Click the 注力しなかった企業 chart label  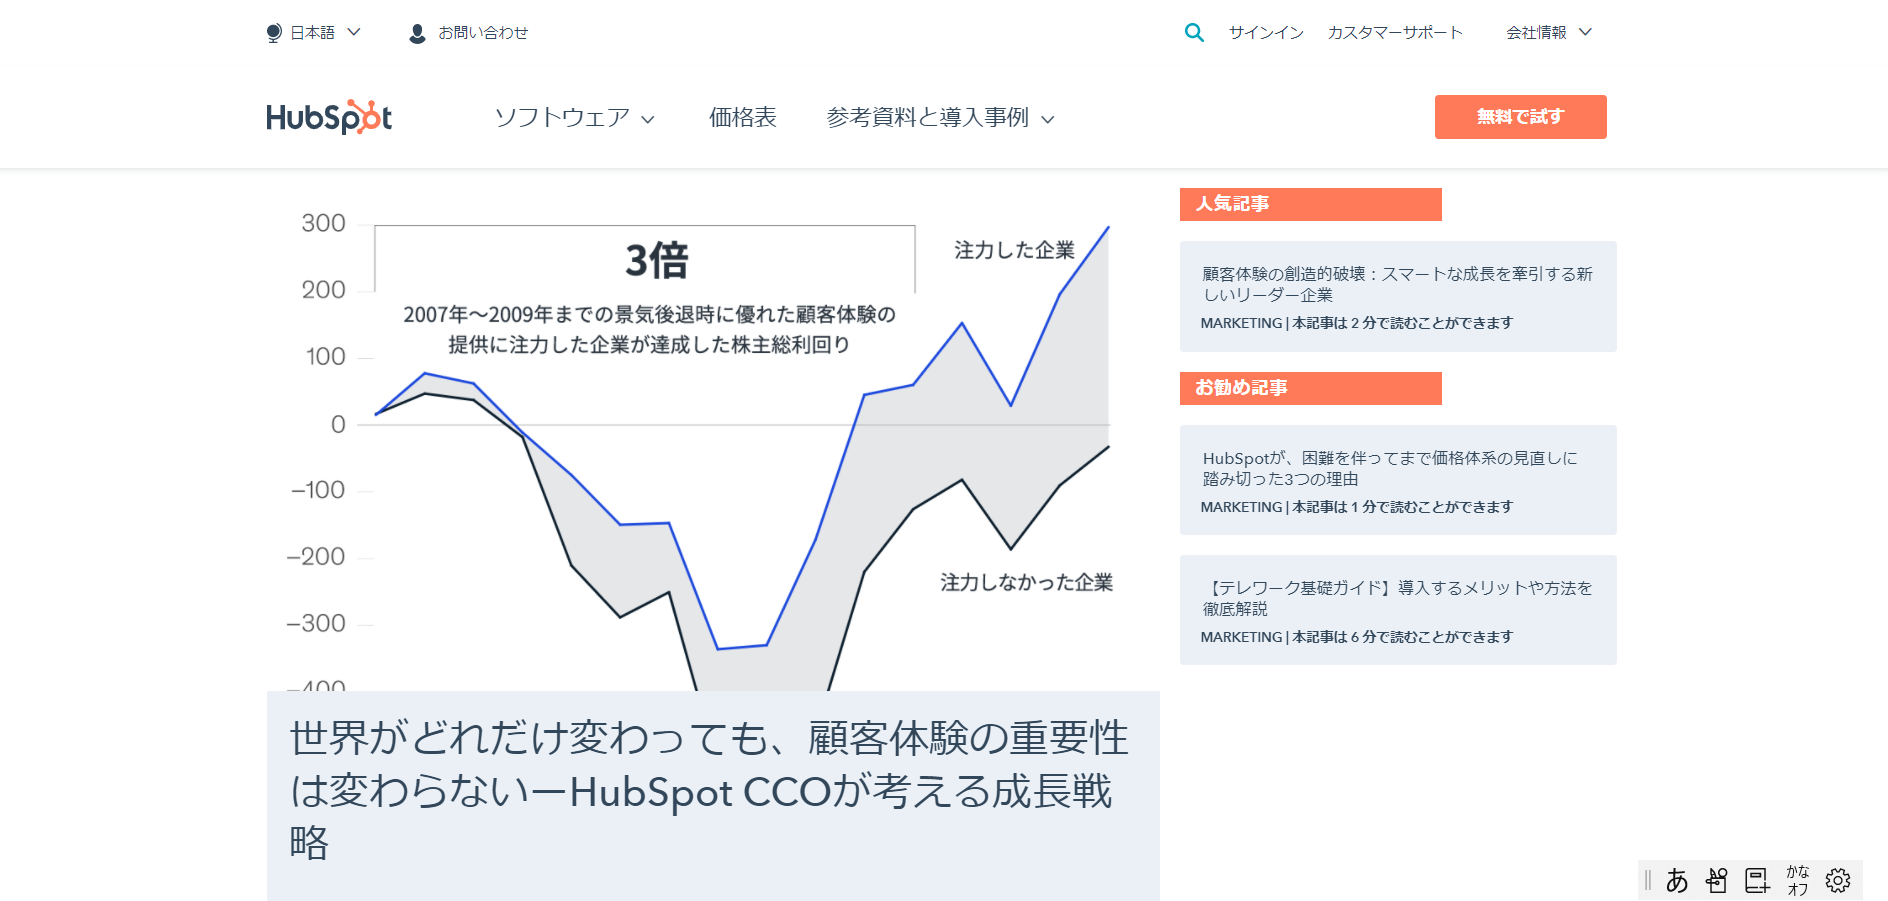(1027, 582)
